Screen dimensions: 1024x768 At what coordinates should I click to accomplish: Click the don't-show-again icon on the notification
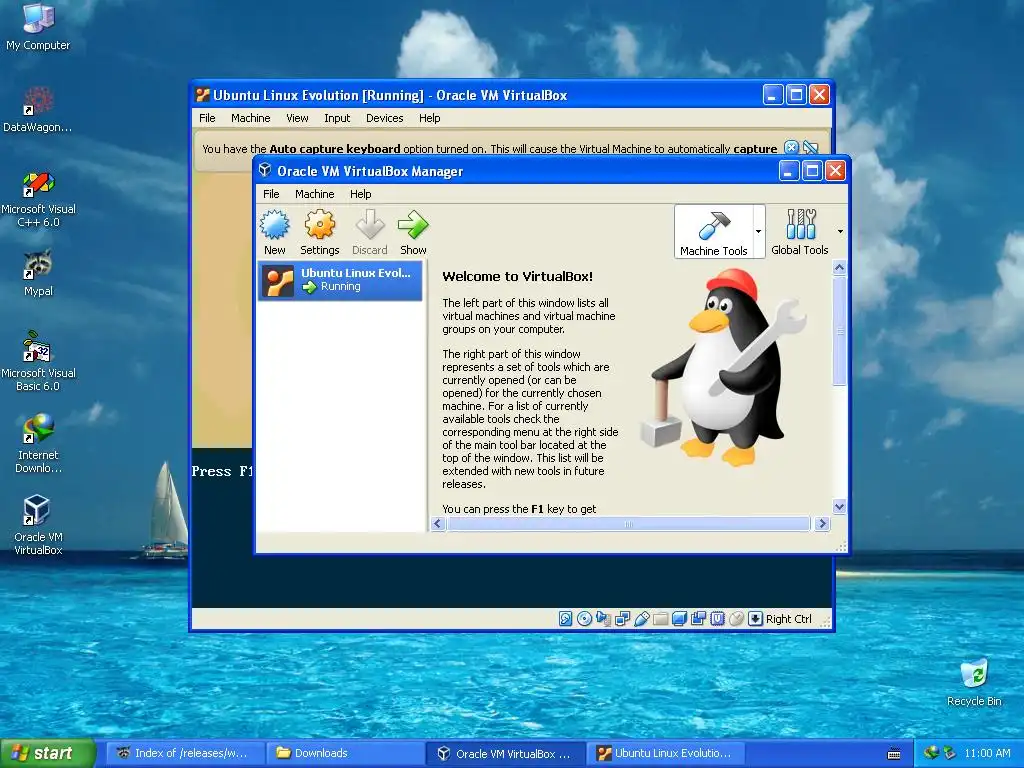810,148
